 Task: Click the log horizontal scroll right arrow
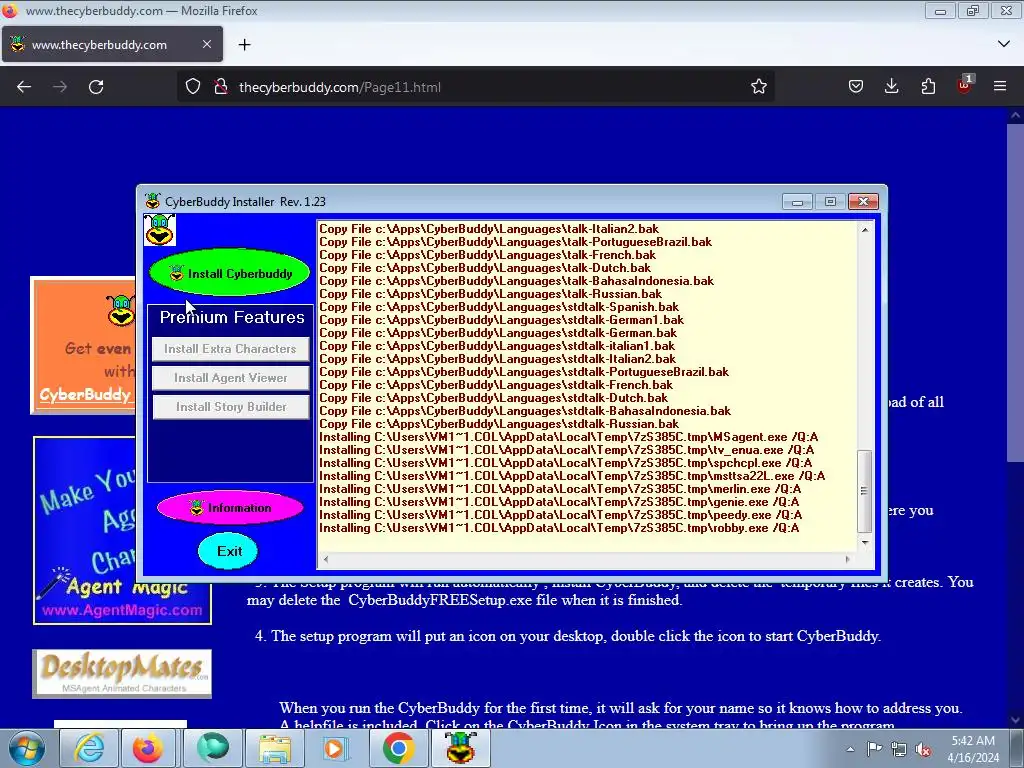[847, 559]
